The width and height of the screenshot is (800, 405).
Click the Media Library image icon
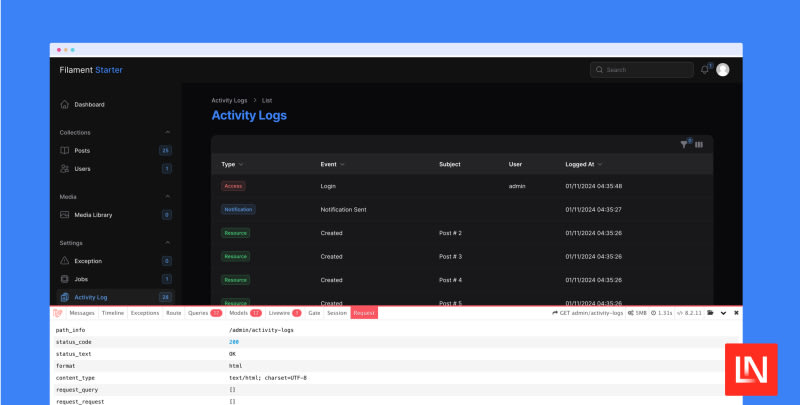coord(64,214)
